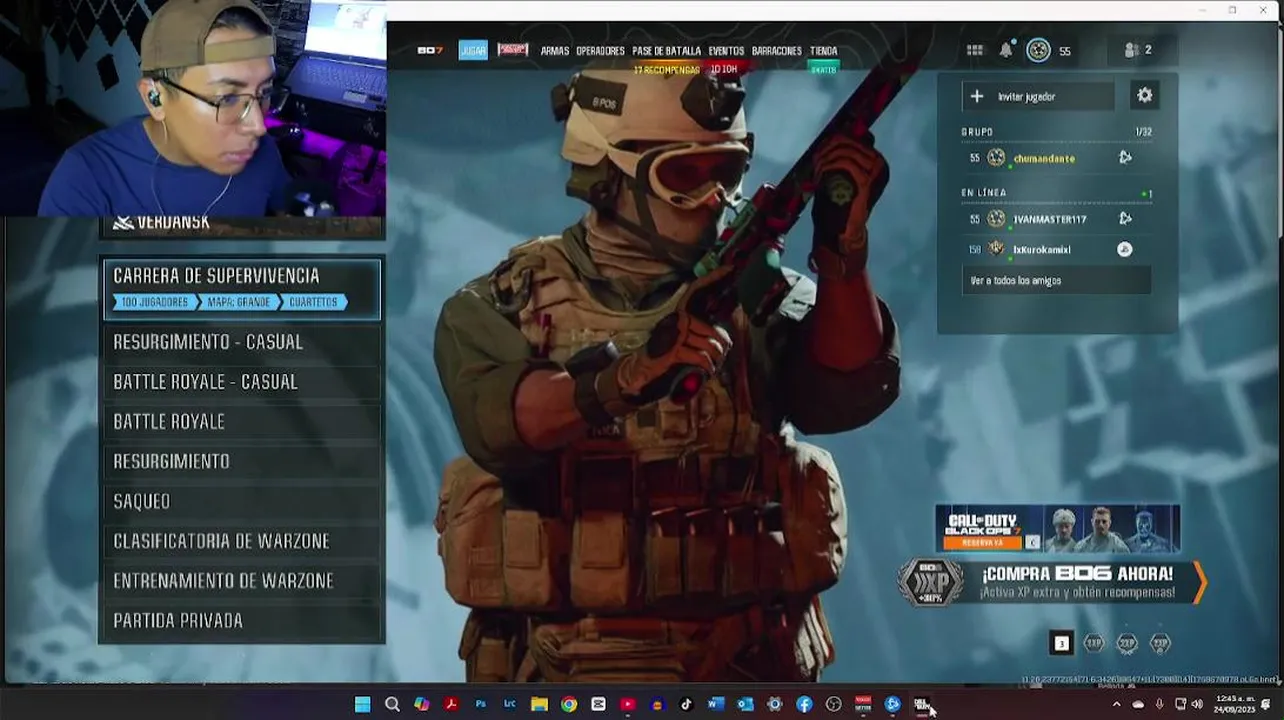Viewport: 1284px width, 720px height.
Task: Click the plus icon beside Invitar jugador
Action: (977, 96)
